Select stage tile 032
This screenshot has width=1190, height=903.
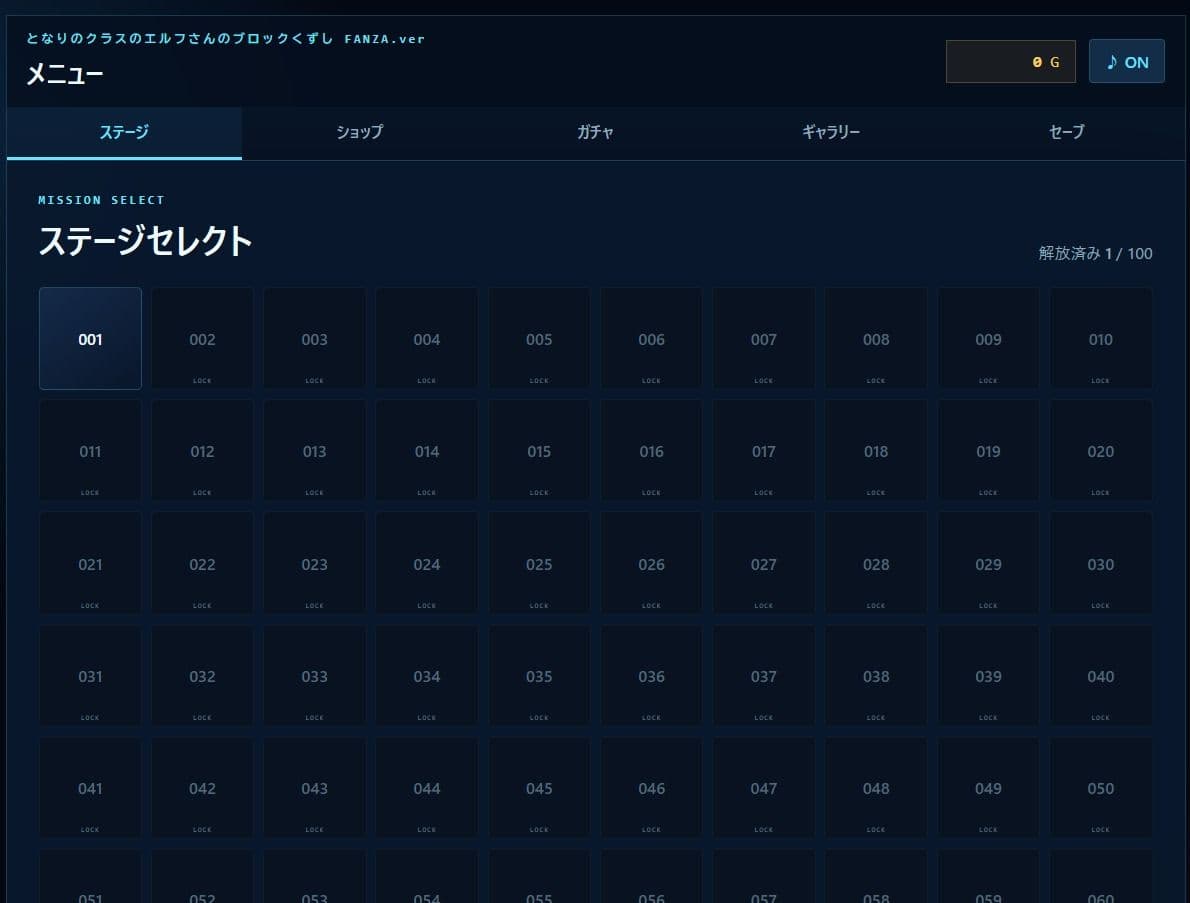(x=203, y=675)
